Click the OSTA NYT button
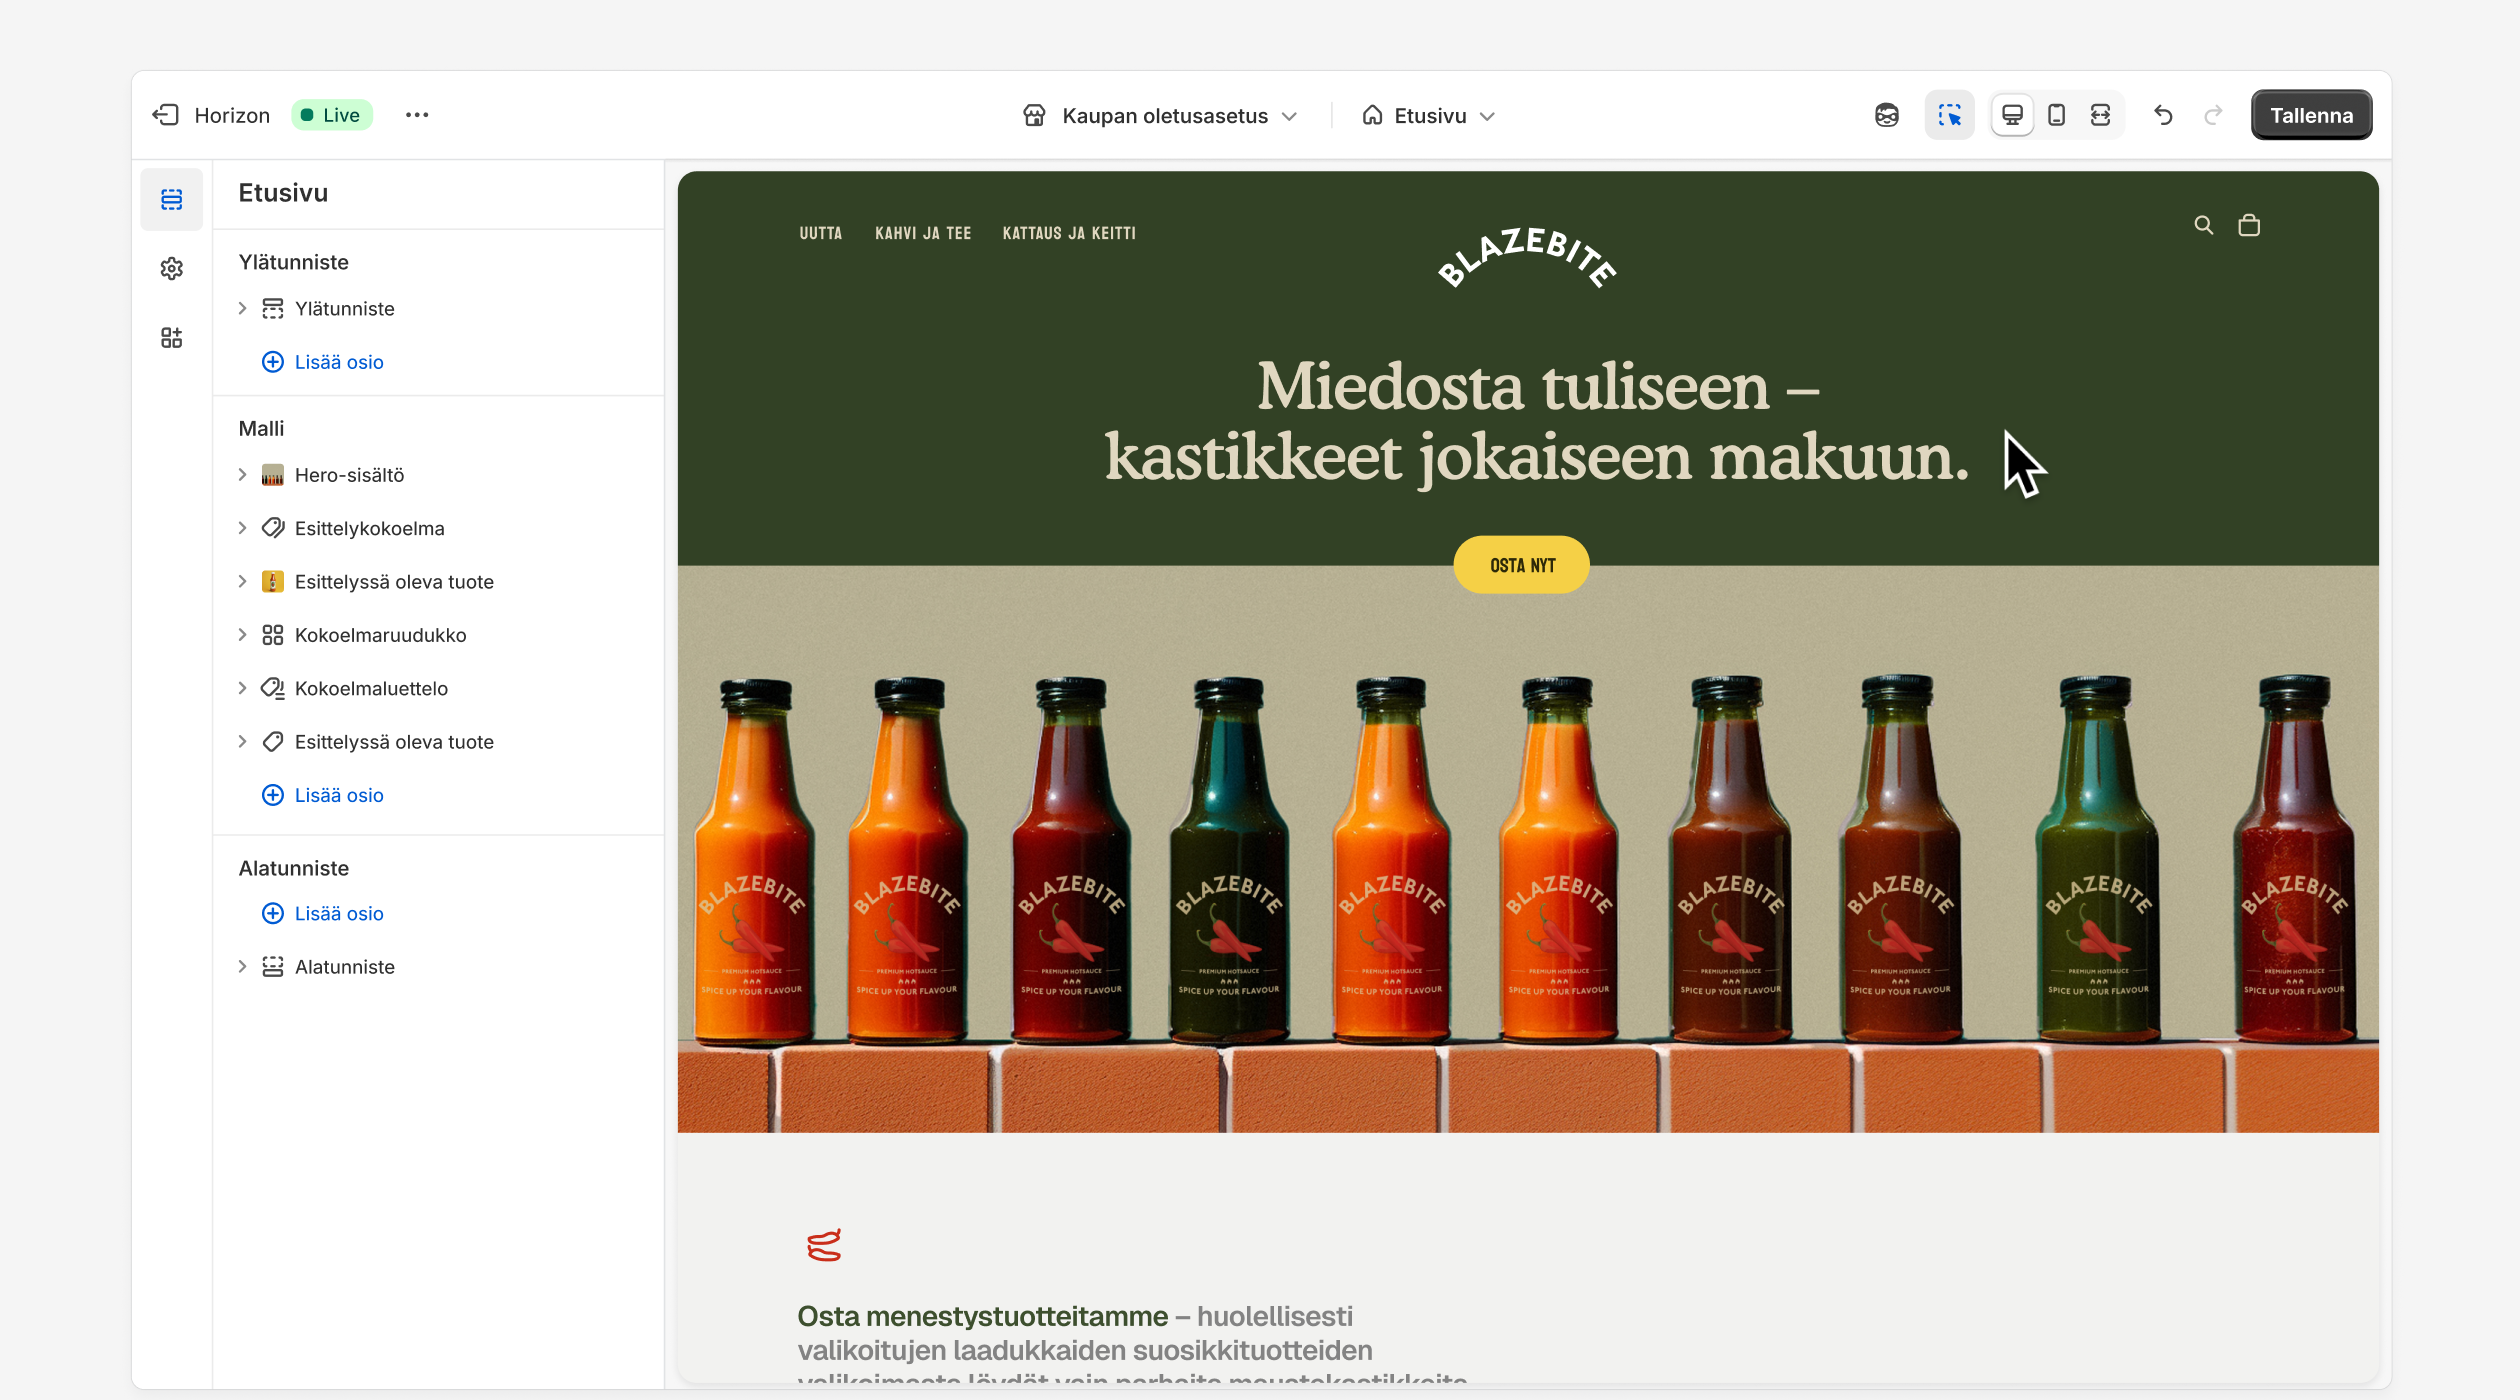 coord(1522,565)
